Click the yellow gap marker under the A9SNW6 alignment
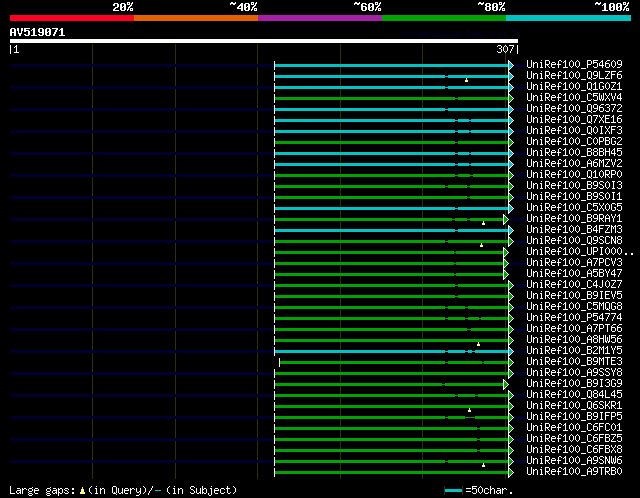The width and height of the screenshot is (640, 498). point(483,465)
